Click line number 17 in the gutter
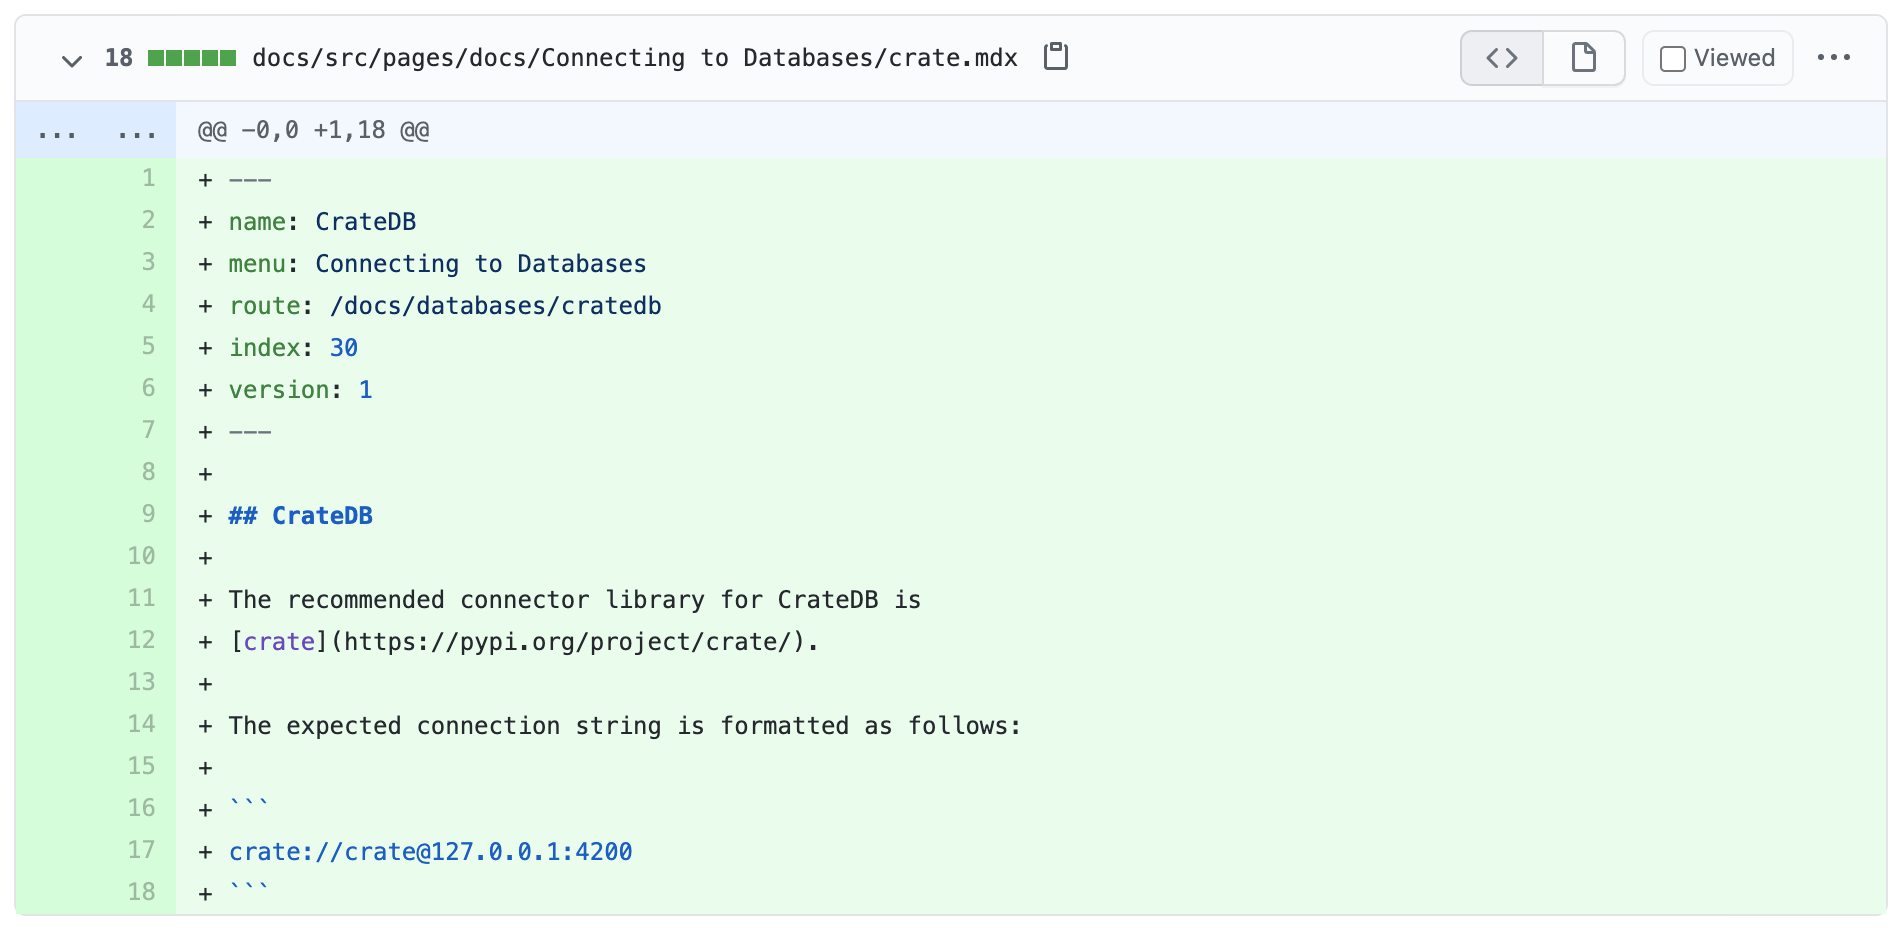The height and width of the screenshot is (928, 1900). click(x=141, y=851)
